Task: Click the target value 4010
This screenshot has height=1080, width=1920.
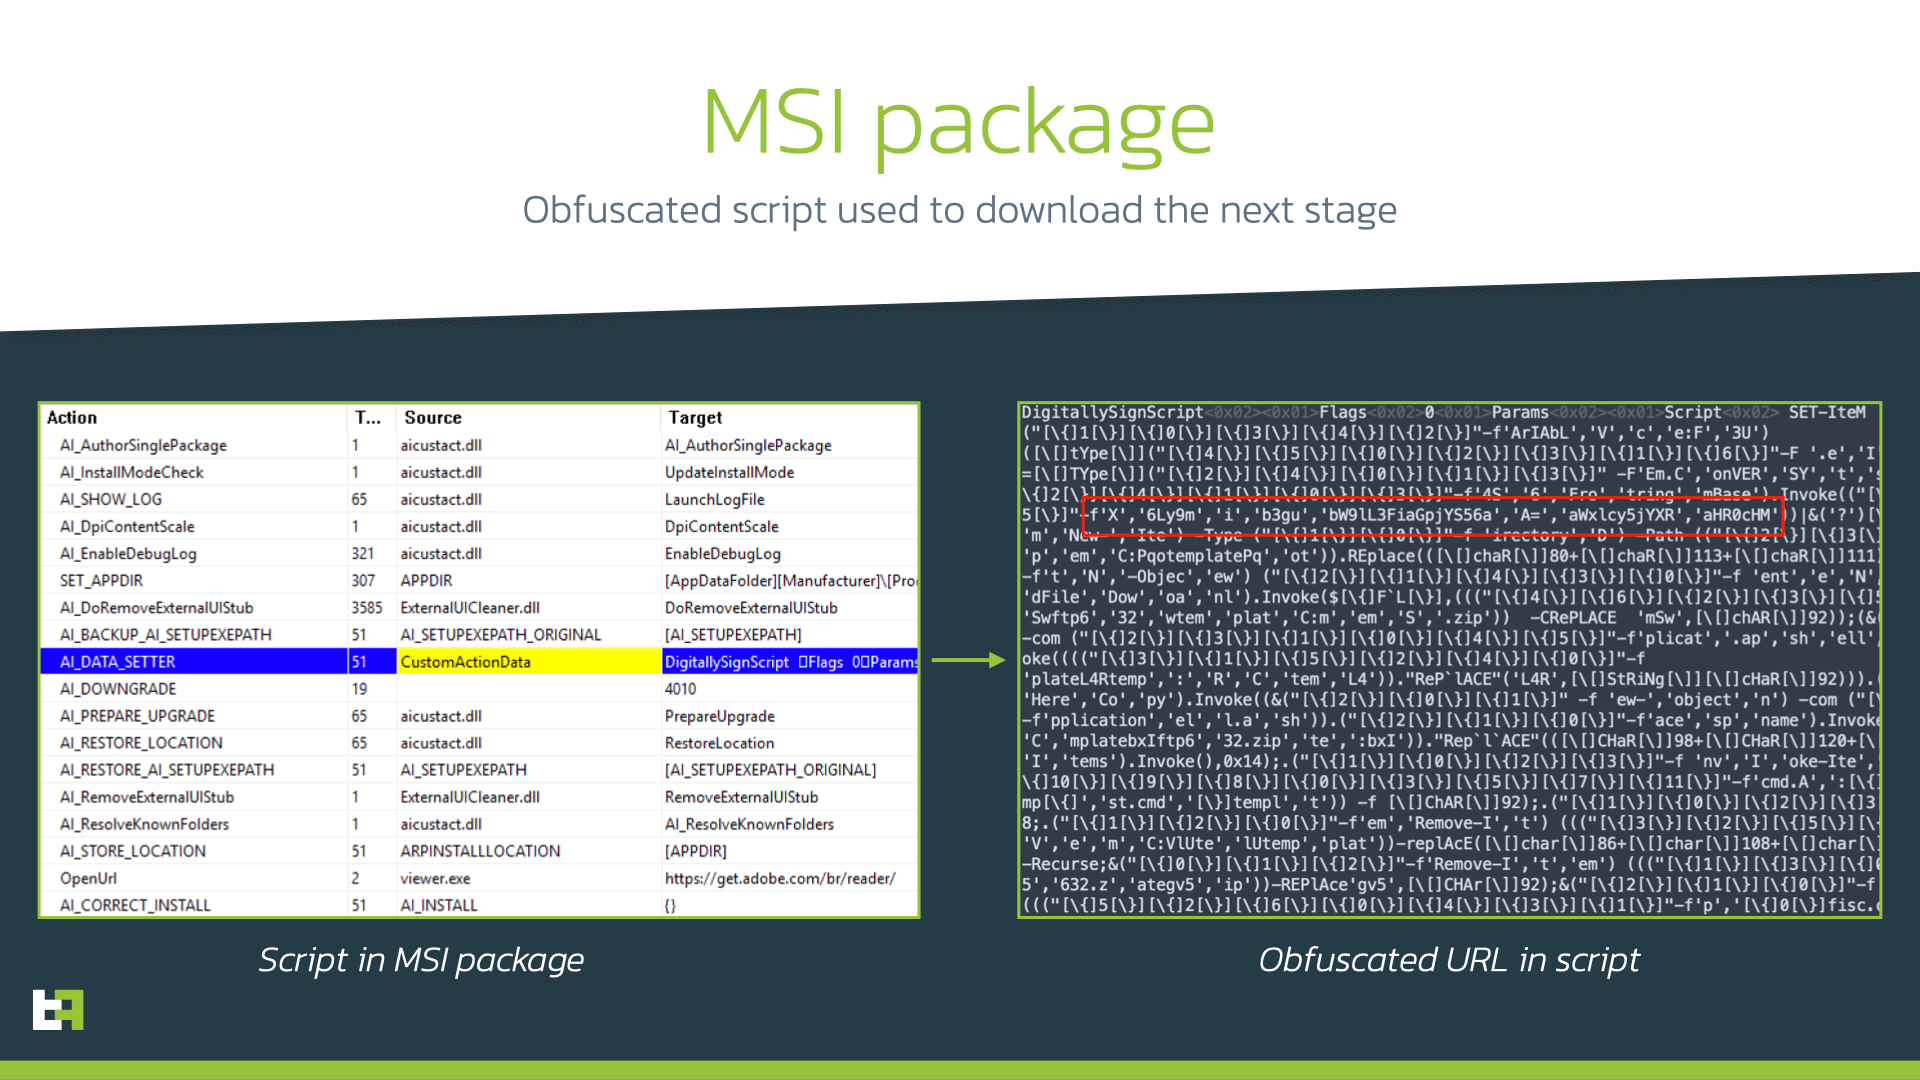Action: pos(680,689)
